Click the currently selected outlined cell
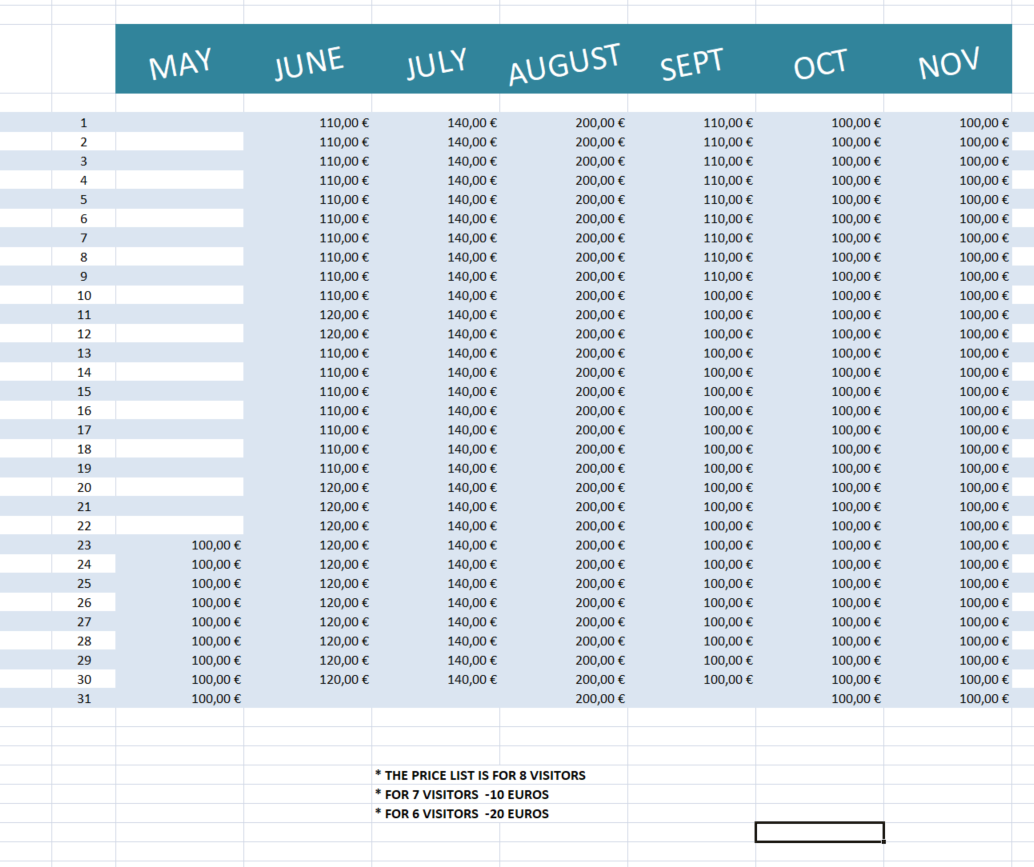Image resolution: width=1034 pixels, height=867 pixels. [x=820, y=832]
